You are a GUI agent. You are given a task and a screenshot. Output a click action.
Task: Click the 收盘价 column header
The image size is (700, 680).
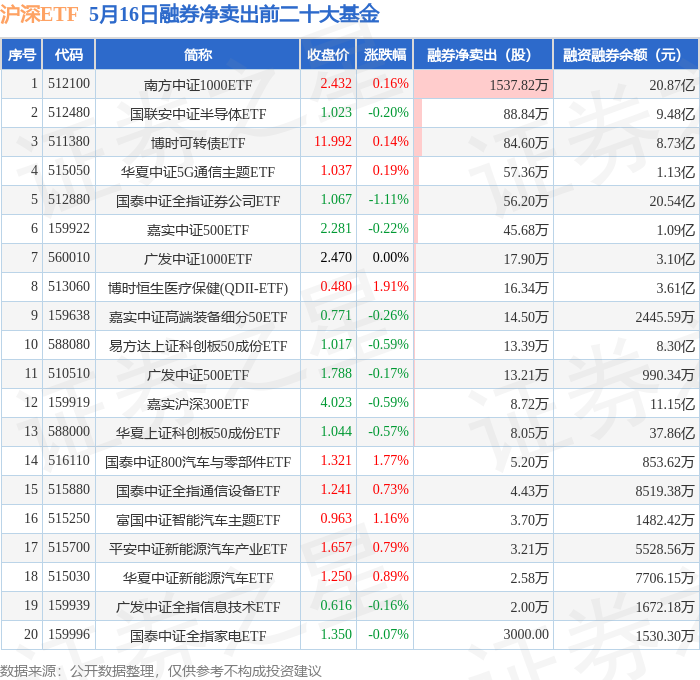328,54
